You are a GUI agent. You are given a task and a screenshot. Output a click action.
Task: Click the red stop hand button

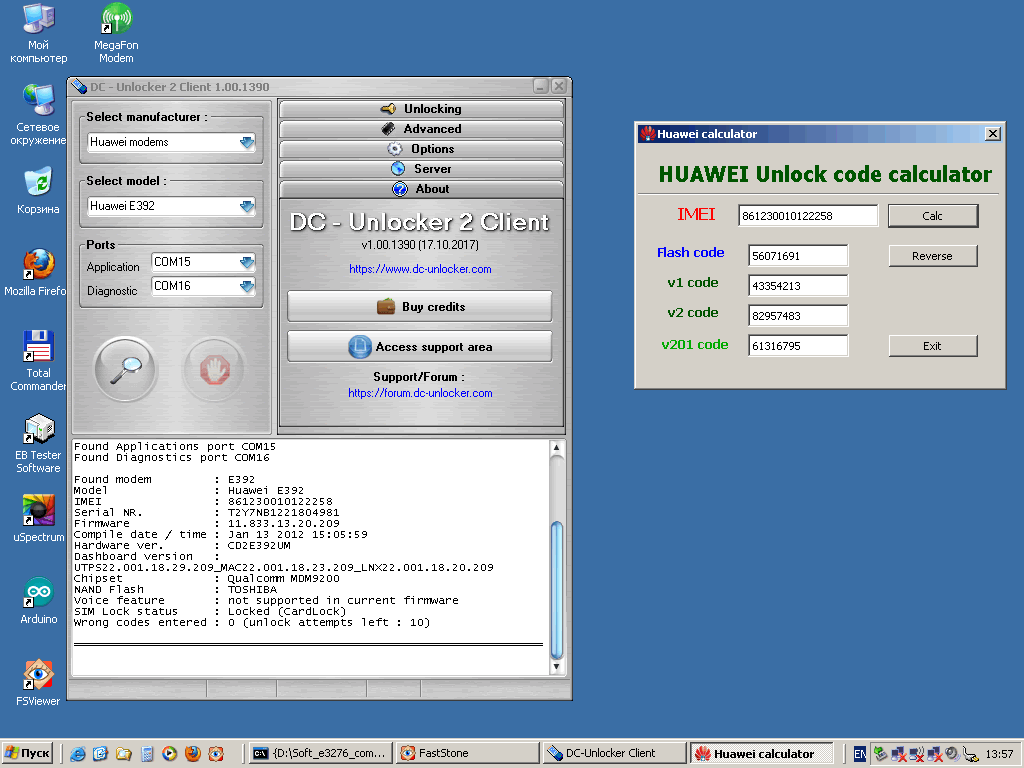click(x=214, y=370)
